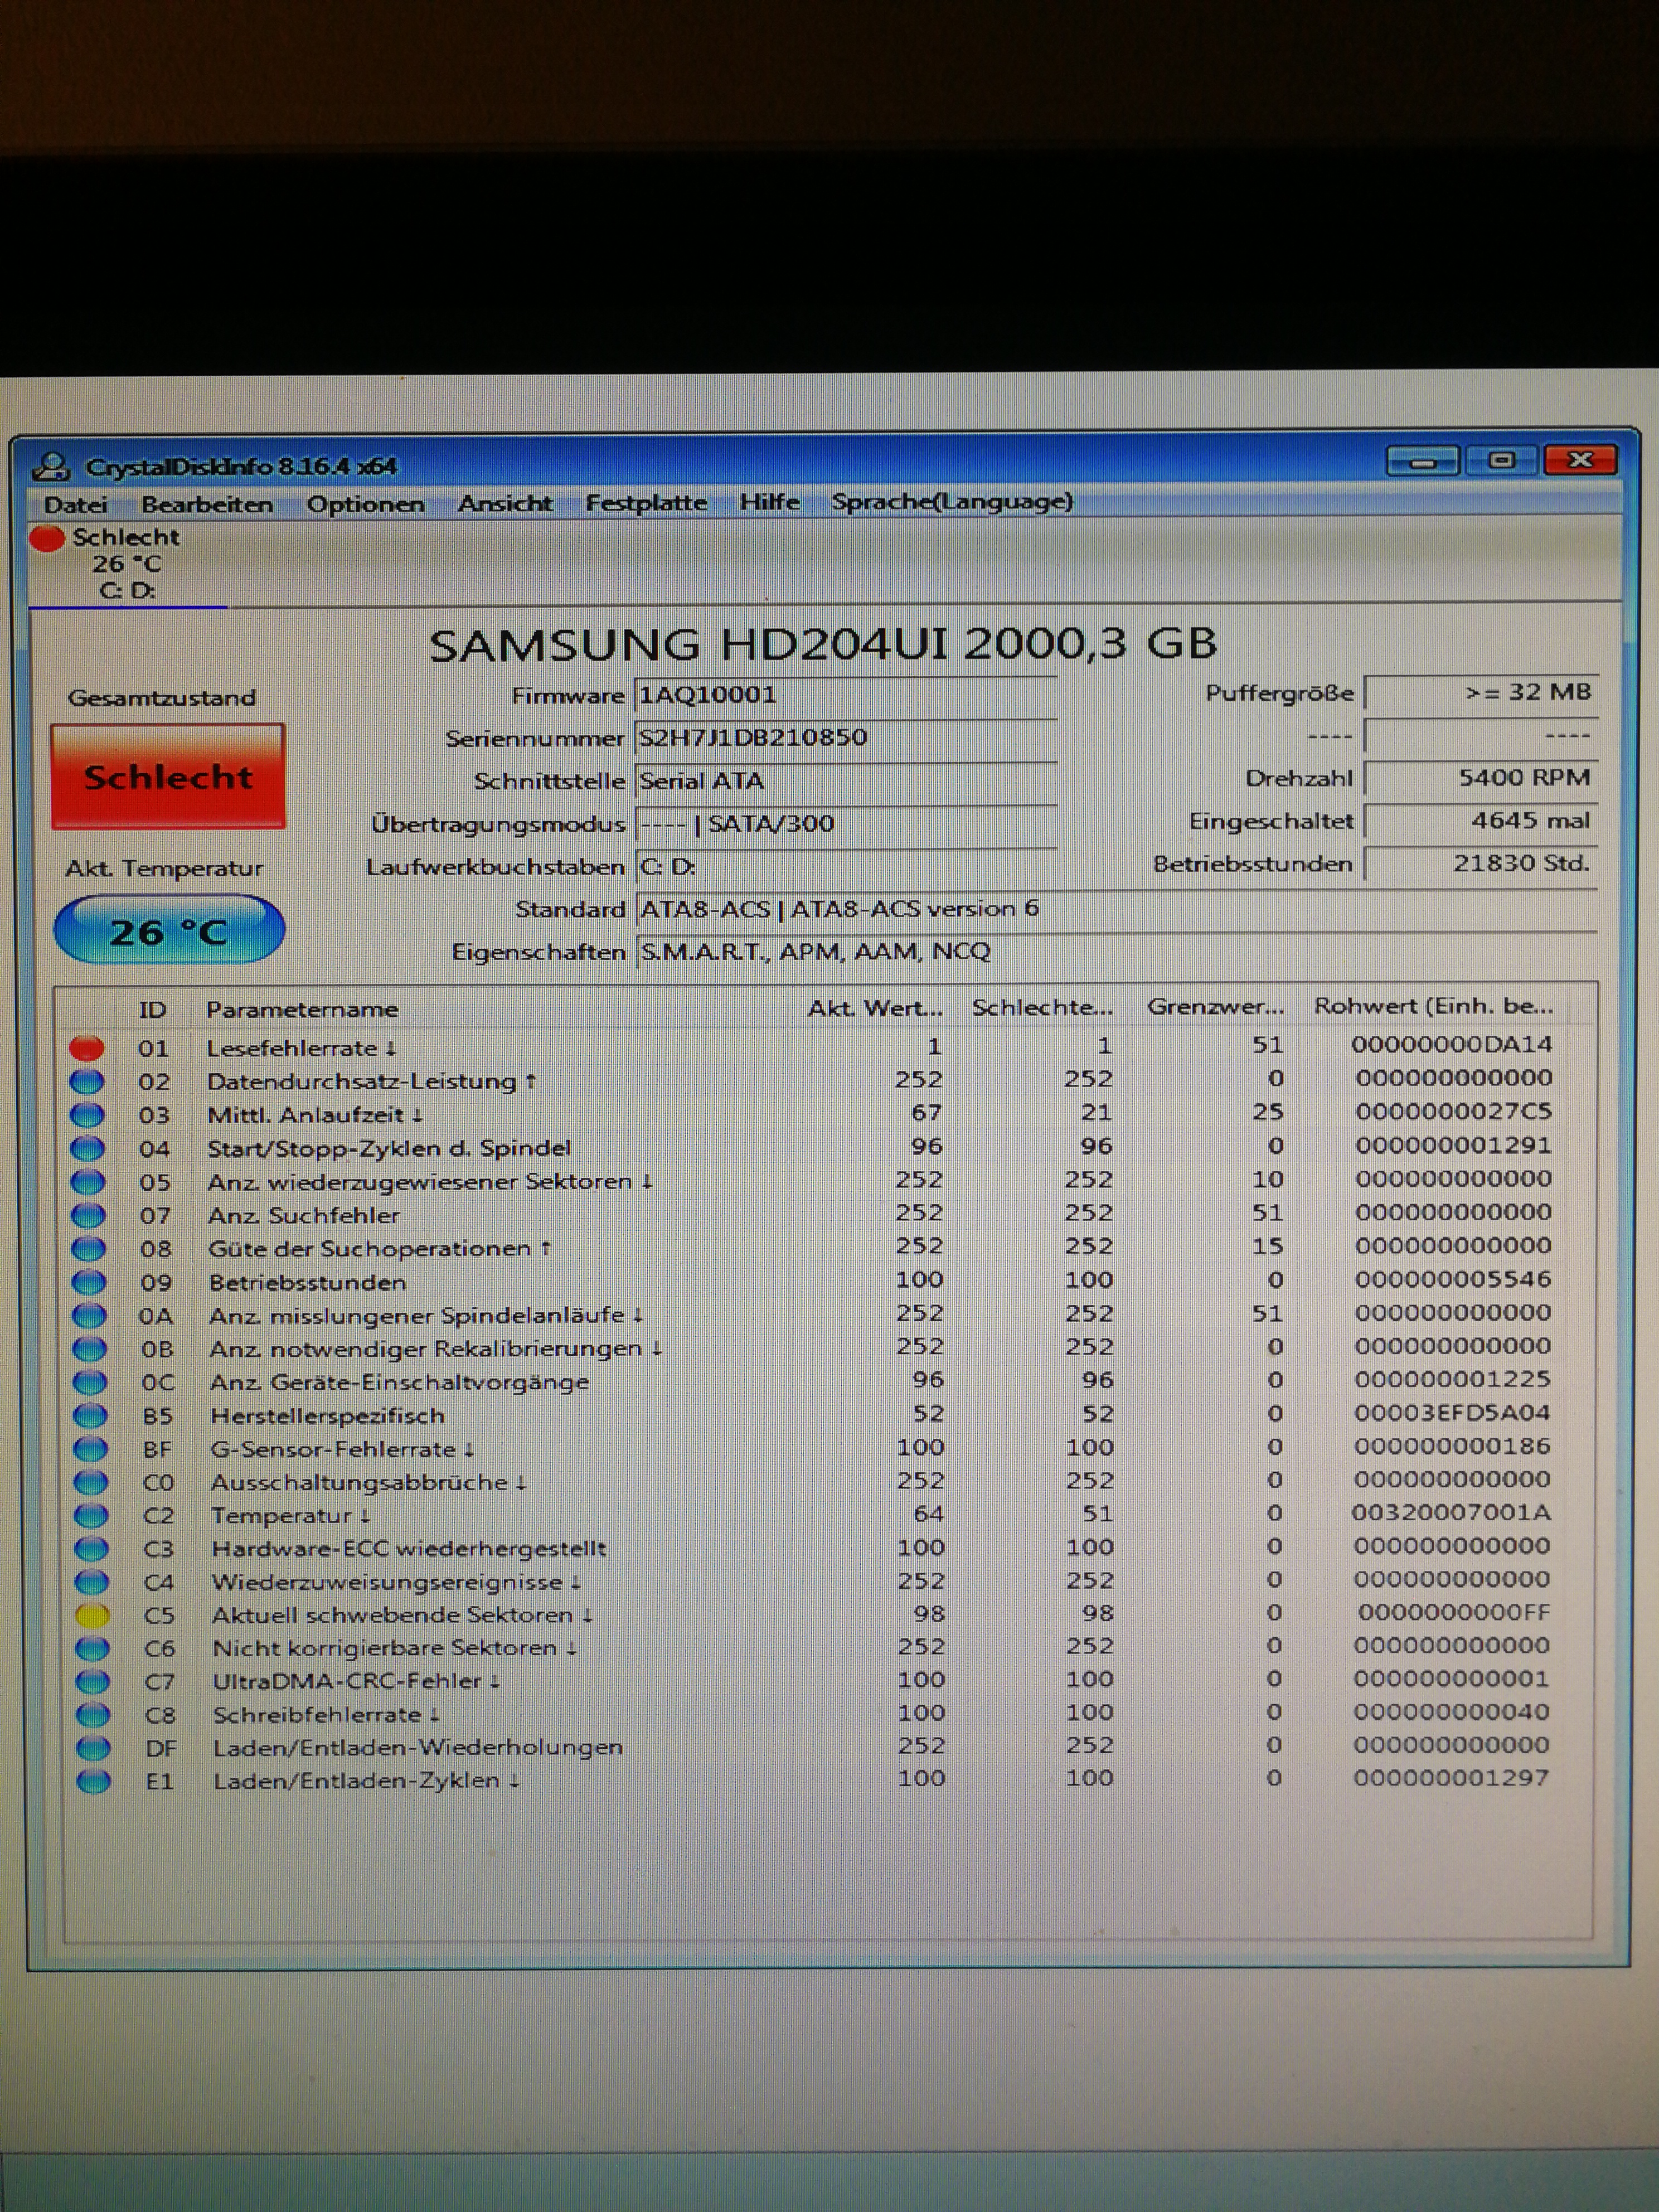1659x2212 pixels.
Task: Click blue status icon for Temperatur row
Action: [91, 1515]
